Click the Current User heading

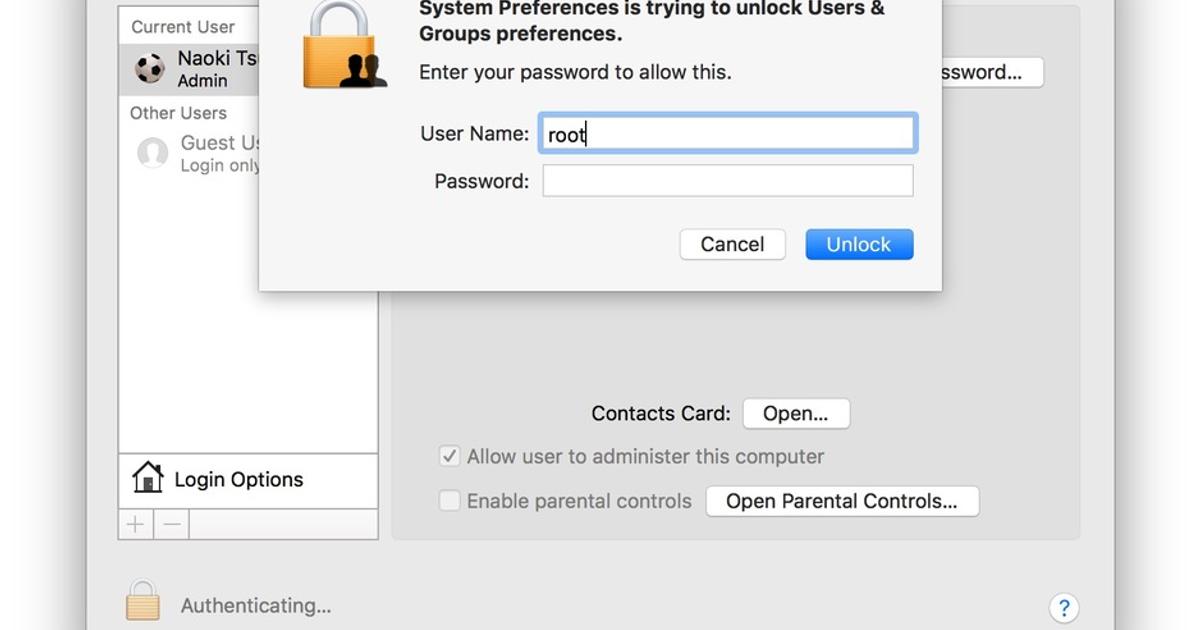(x=183, y=27)
